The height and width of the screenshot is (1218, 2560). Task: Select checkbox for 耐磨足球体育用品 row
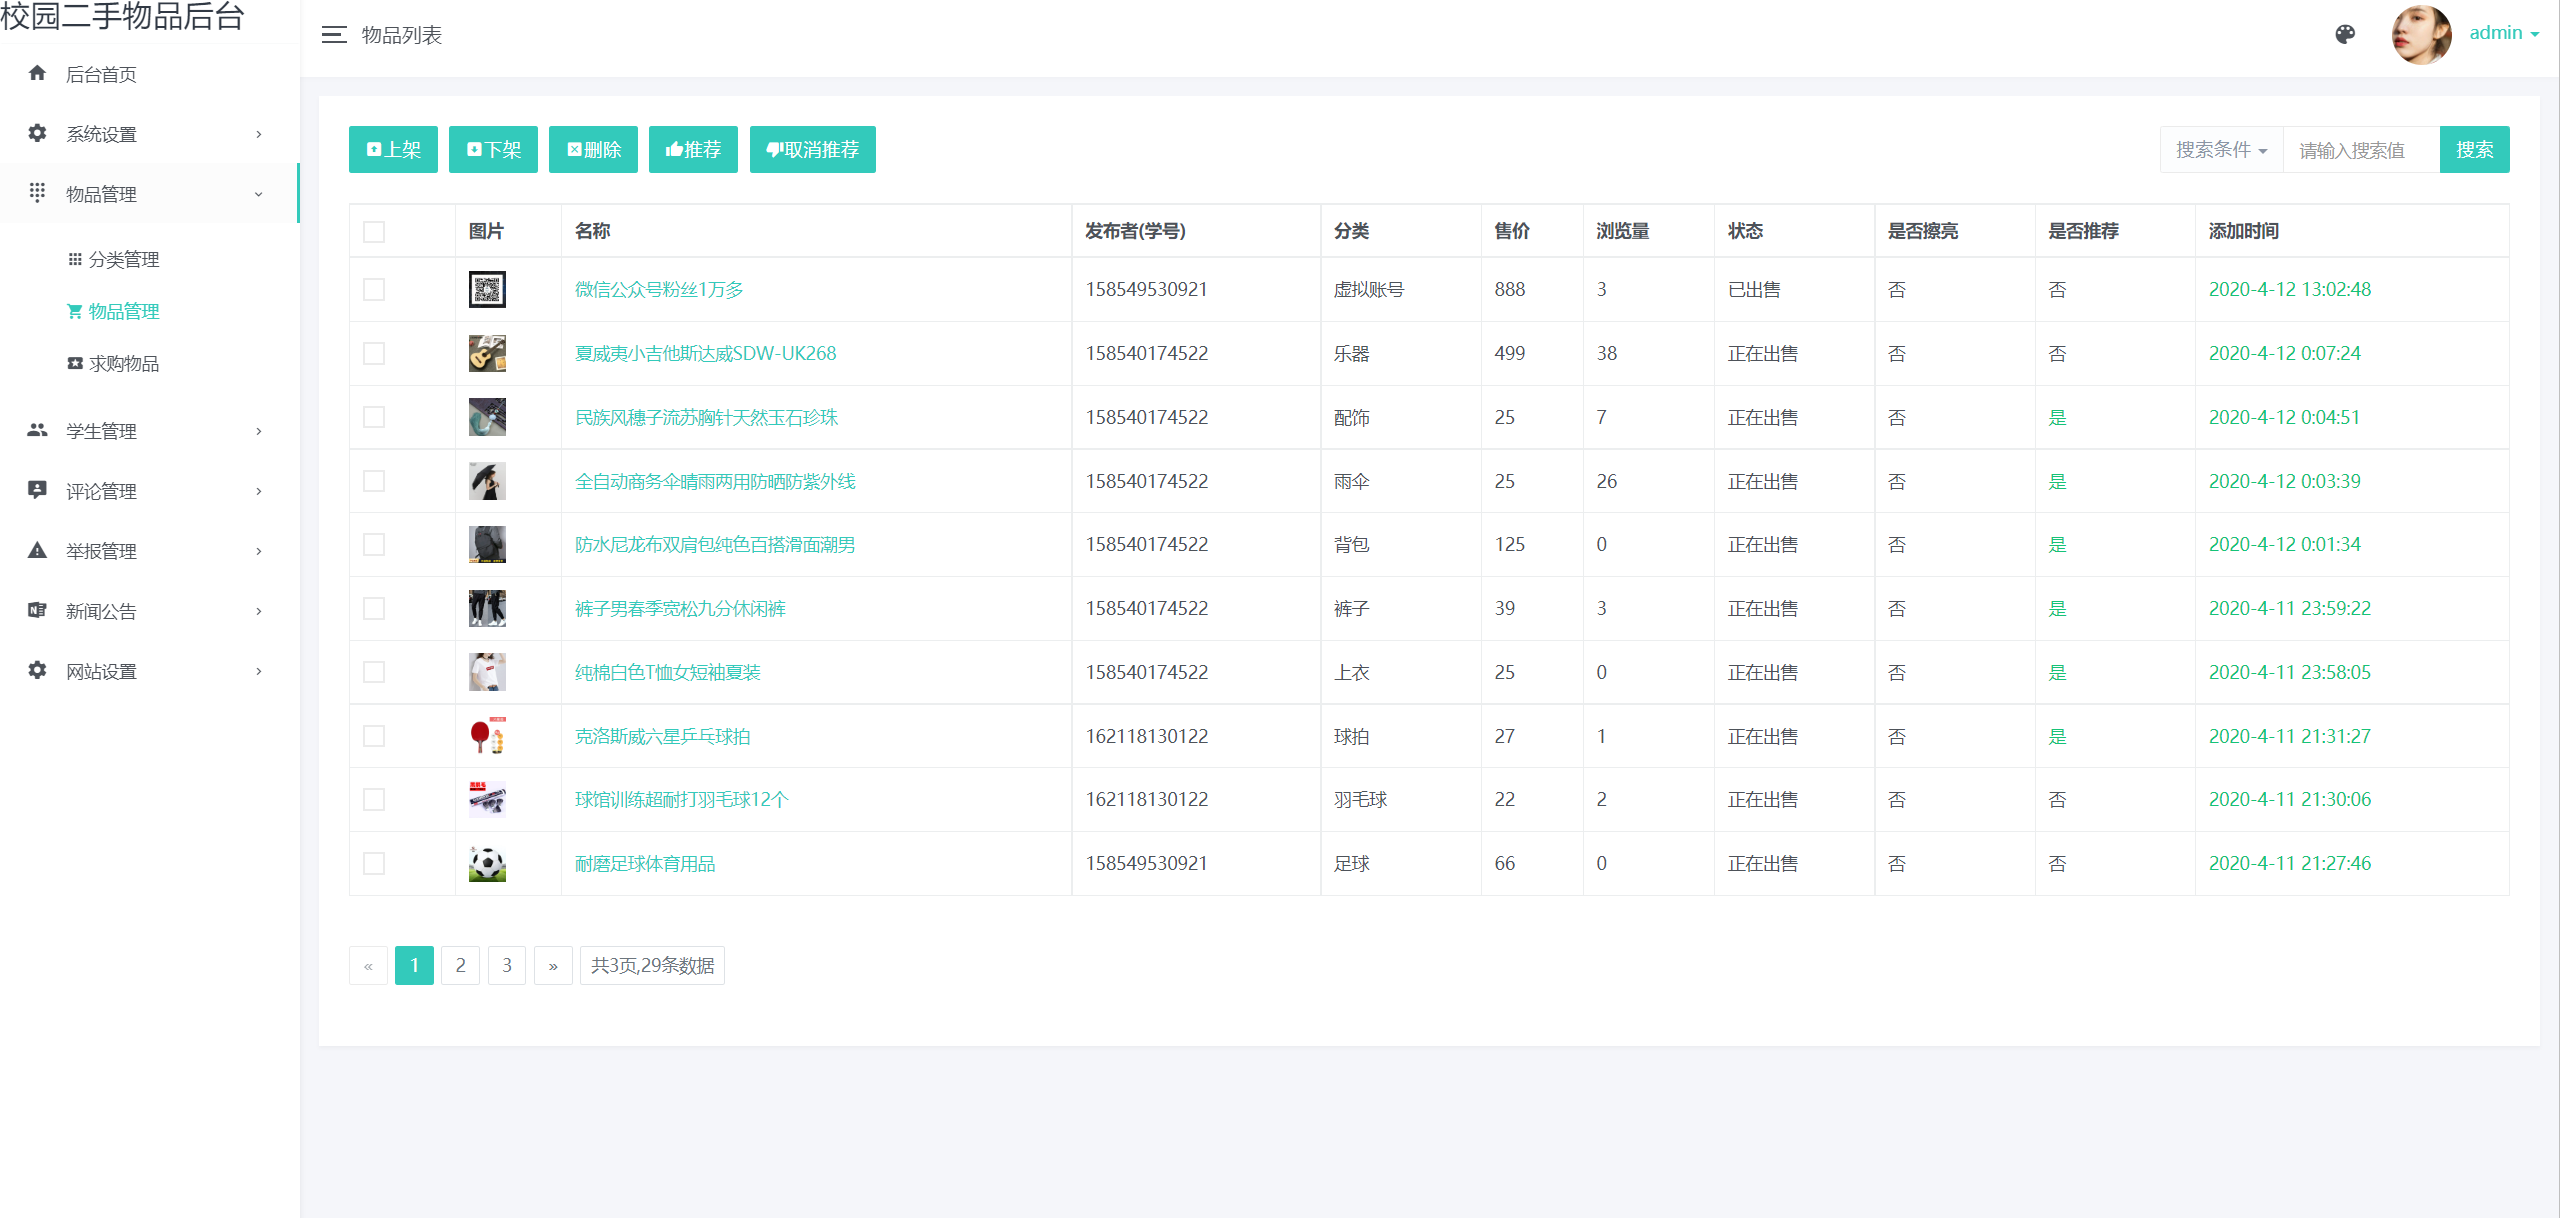(x=374, y=864)
